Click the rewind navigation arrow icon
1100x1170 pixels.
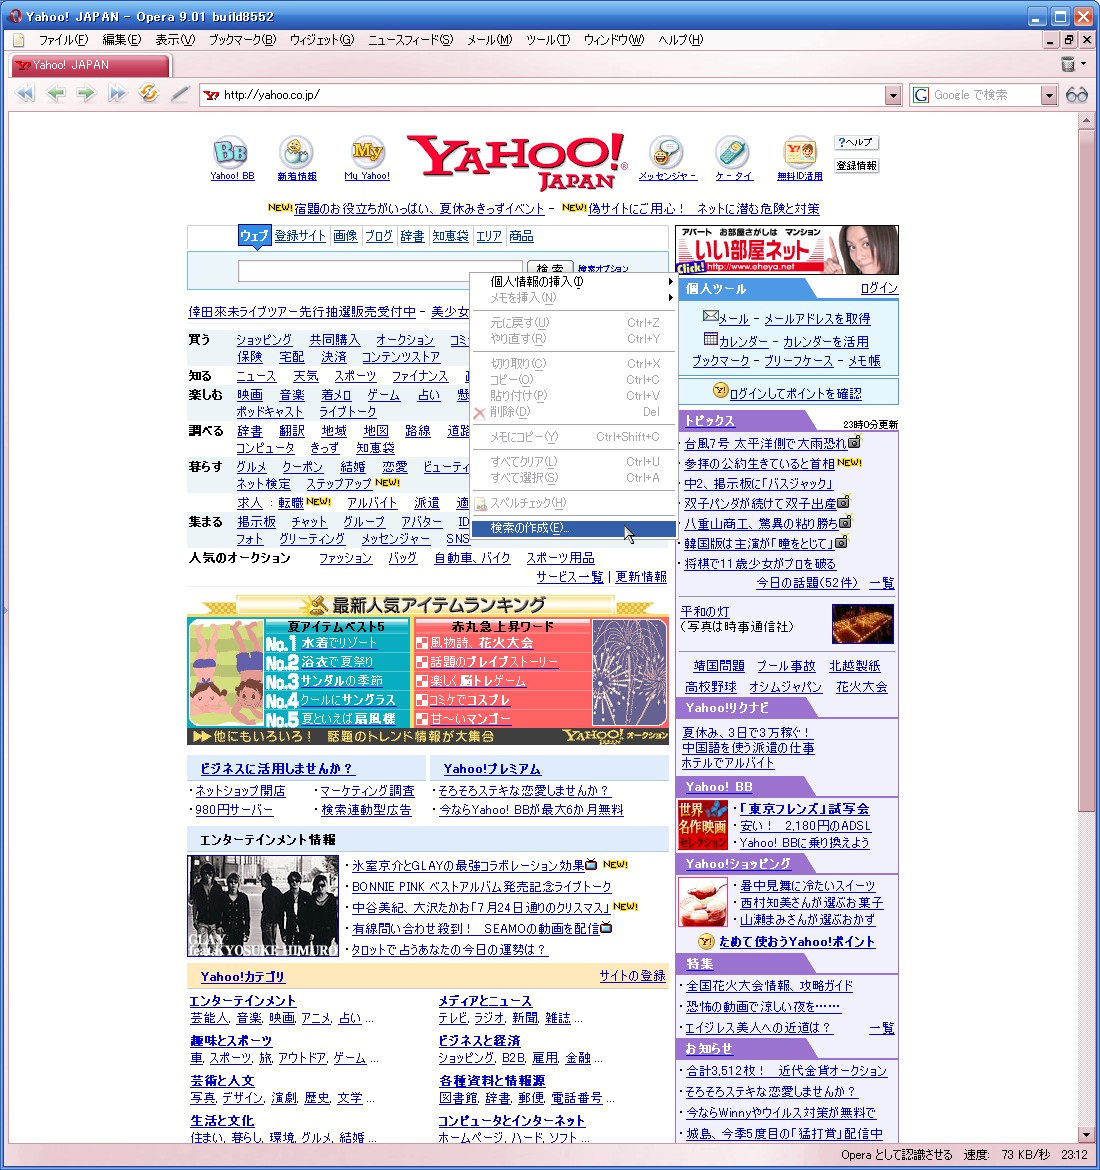click(x=25, y=94)
